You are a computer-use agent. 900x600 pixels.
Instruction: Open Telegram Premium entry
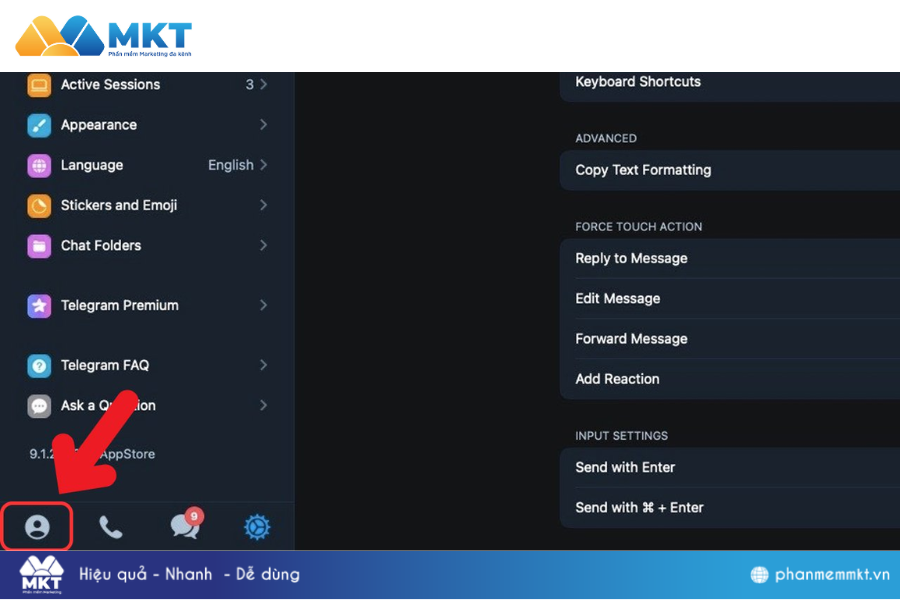click(x=148, y=305)
